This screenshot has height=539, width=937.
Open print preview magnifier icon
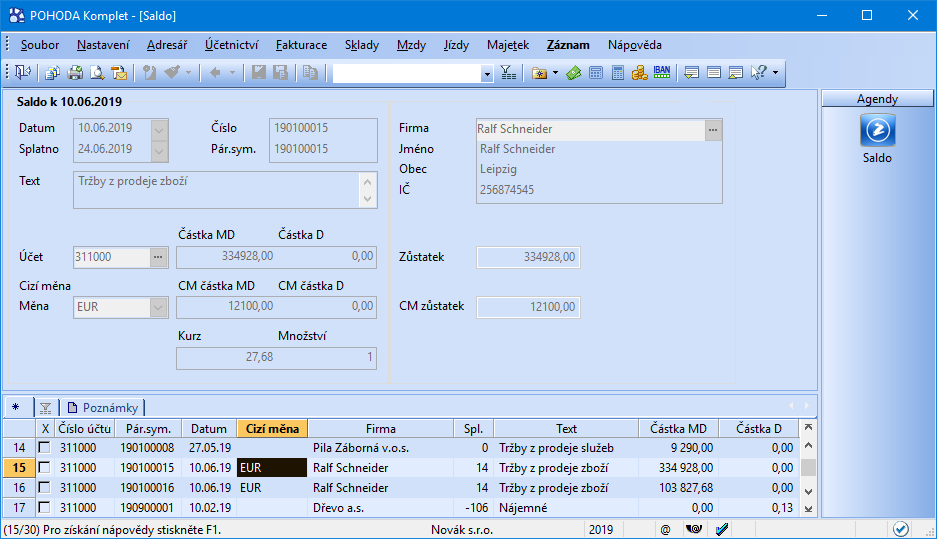pyautogui.click(x=97, y=73)
